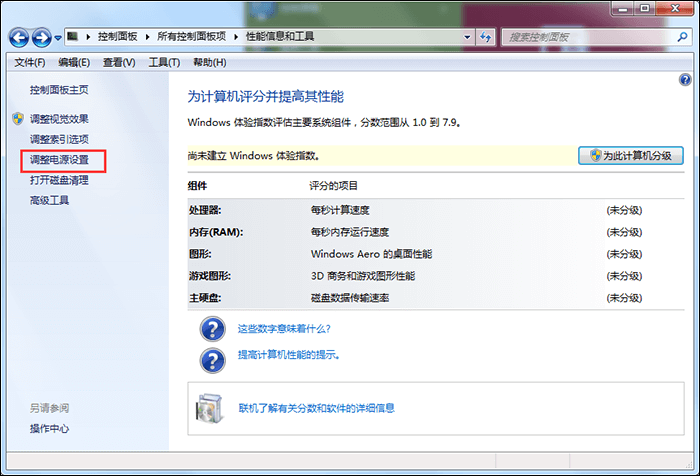Refresh the page with the refresh icon
This screenshot has height=476, width=700.
(486, 37)
